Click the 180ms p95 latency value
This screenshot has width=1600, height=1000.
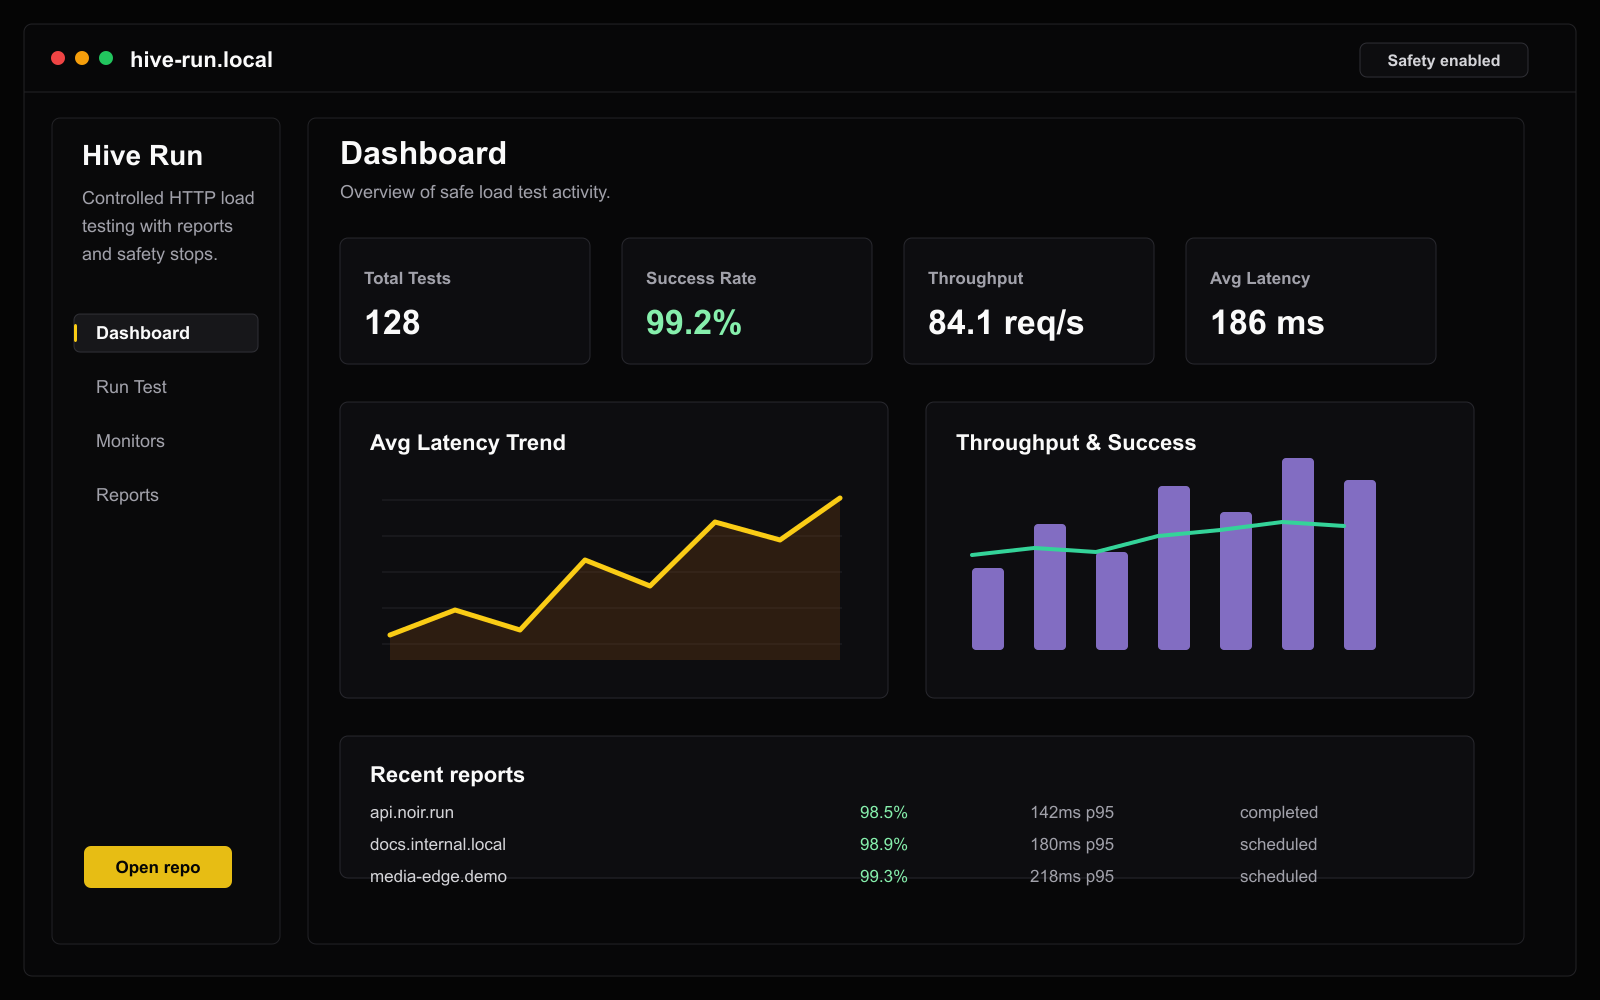click(1072, 844)
